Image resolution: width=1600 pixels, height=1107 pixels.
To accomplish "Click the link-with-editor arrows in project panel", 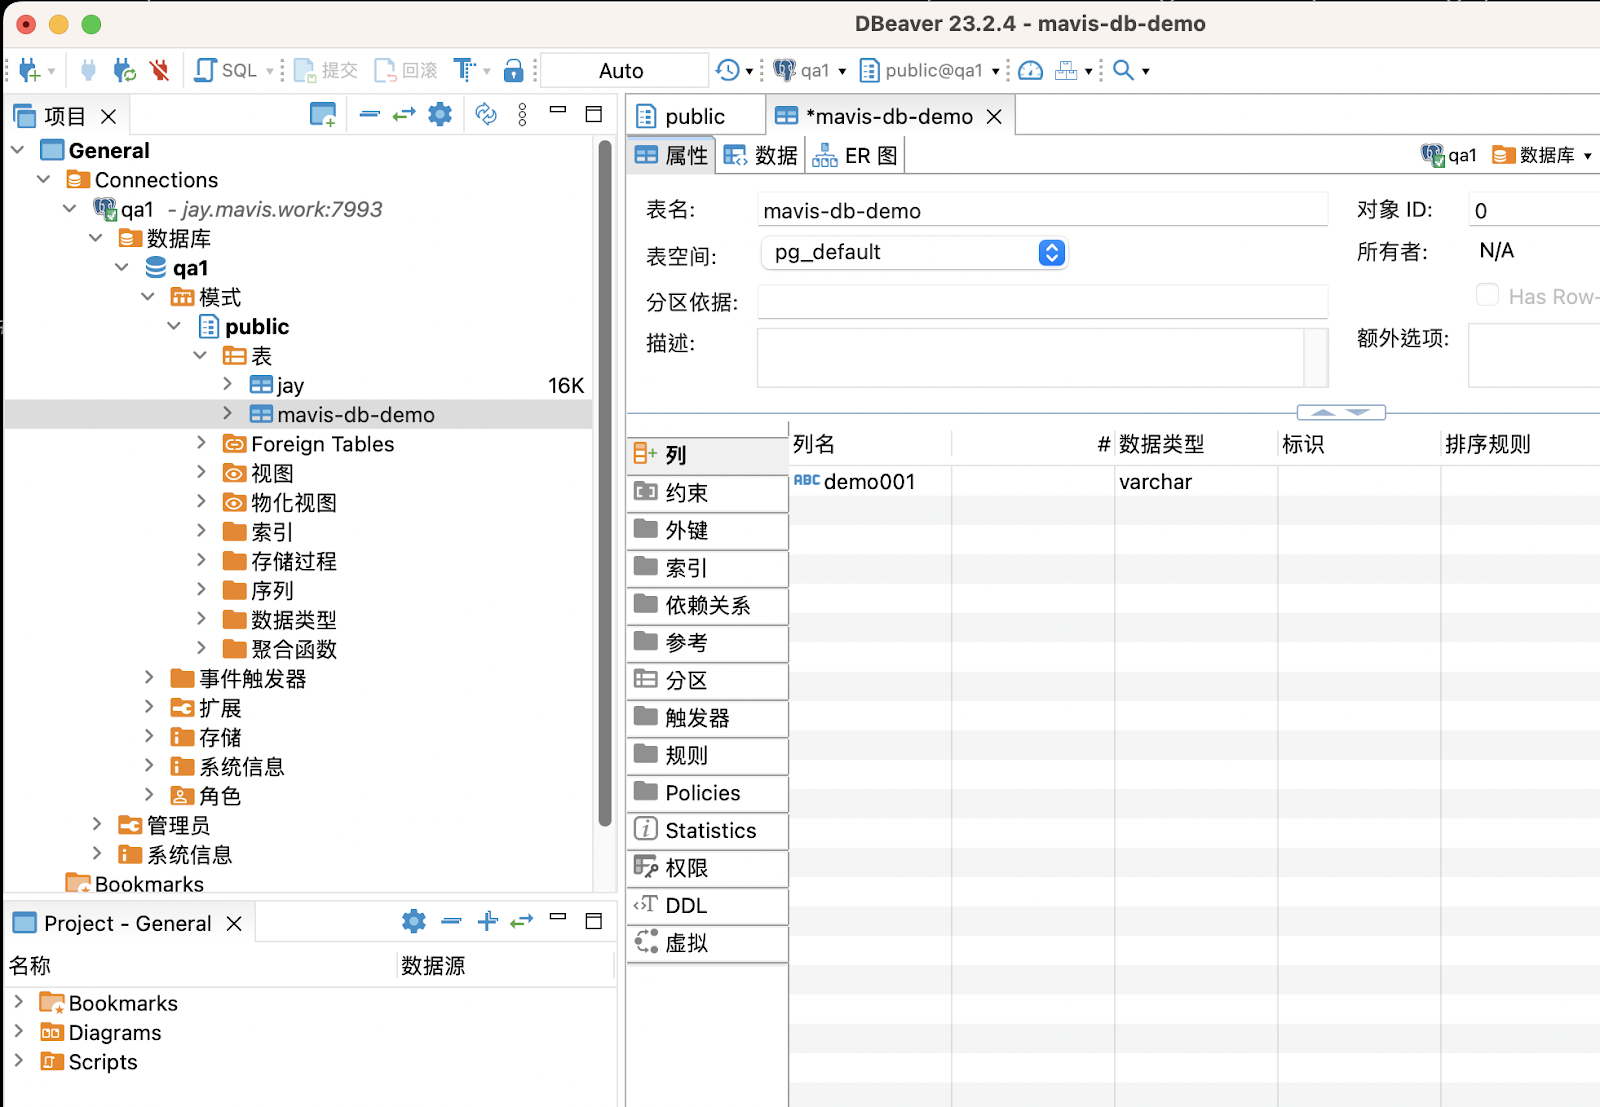I will 404,115.
